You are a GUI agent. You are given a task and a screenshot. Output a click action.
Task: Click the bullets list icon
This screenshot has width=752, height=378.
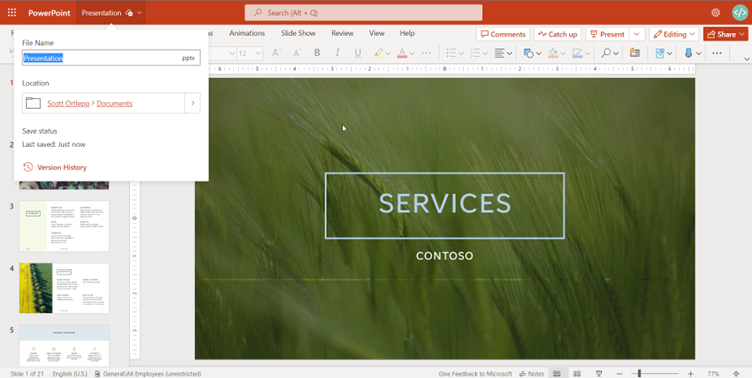point(451,53)
